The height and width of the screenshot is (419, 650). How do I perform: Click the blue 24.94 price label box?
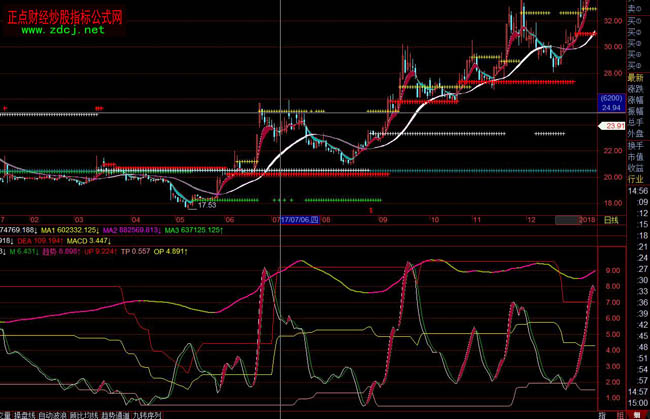pos(611,103)
